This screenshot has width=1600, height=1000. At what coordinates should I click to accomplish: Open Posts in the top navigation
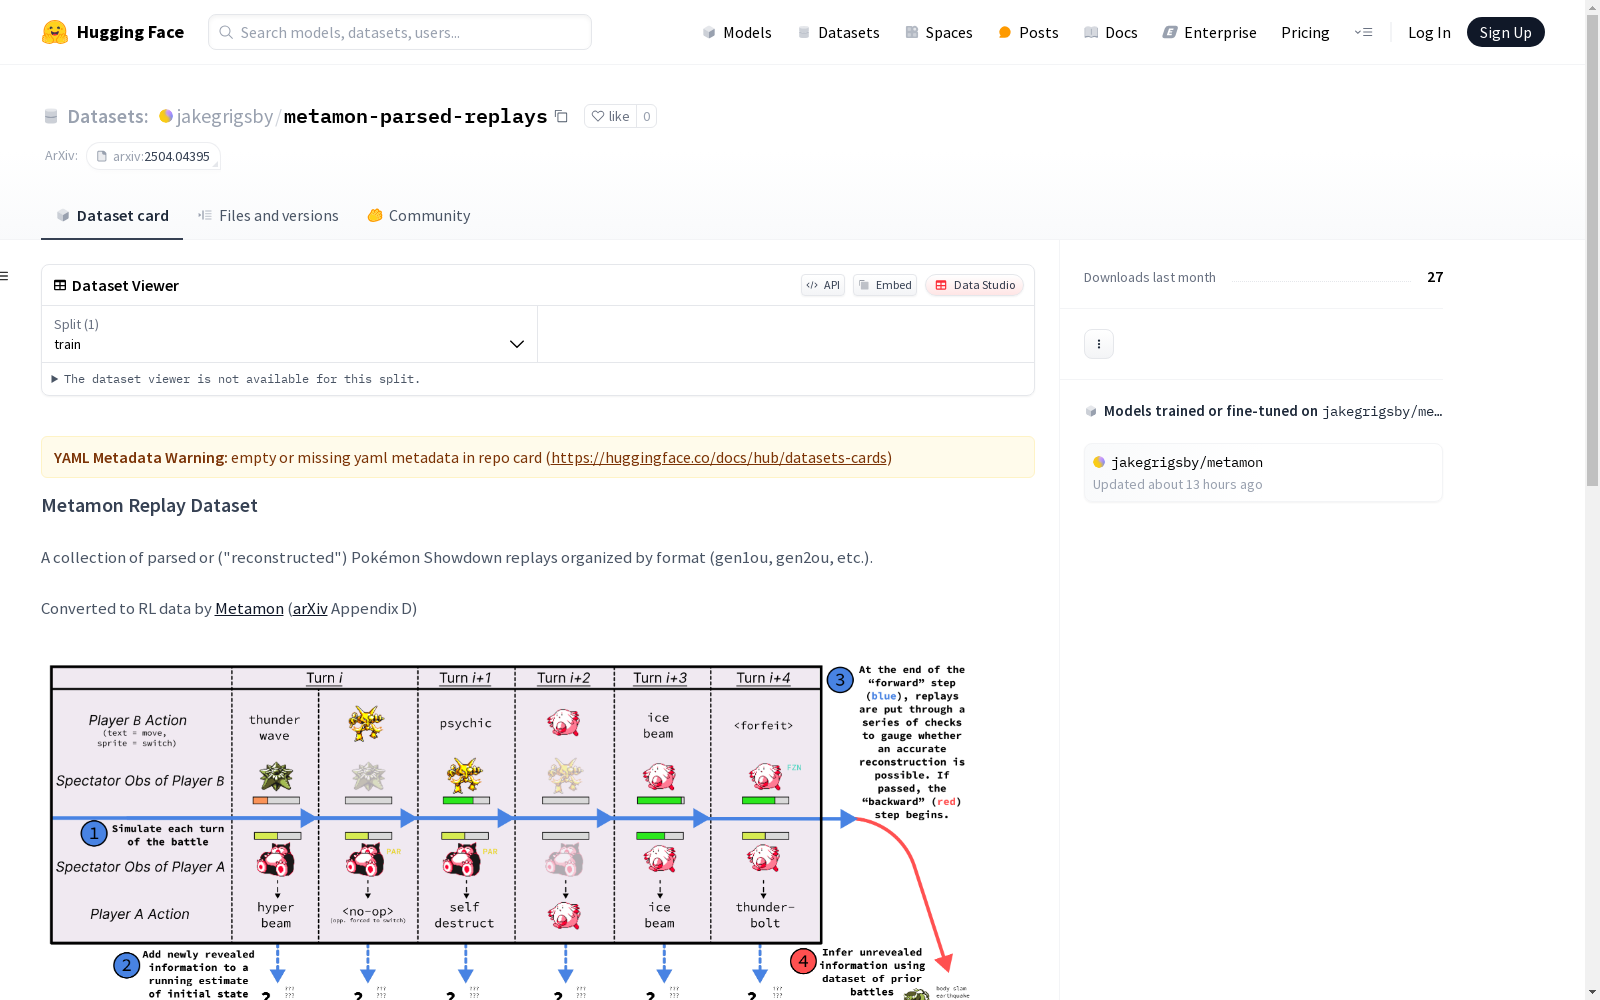1028,32
